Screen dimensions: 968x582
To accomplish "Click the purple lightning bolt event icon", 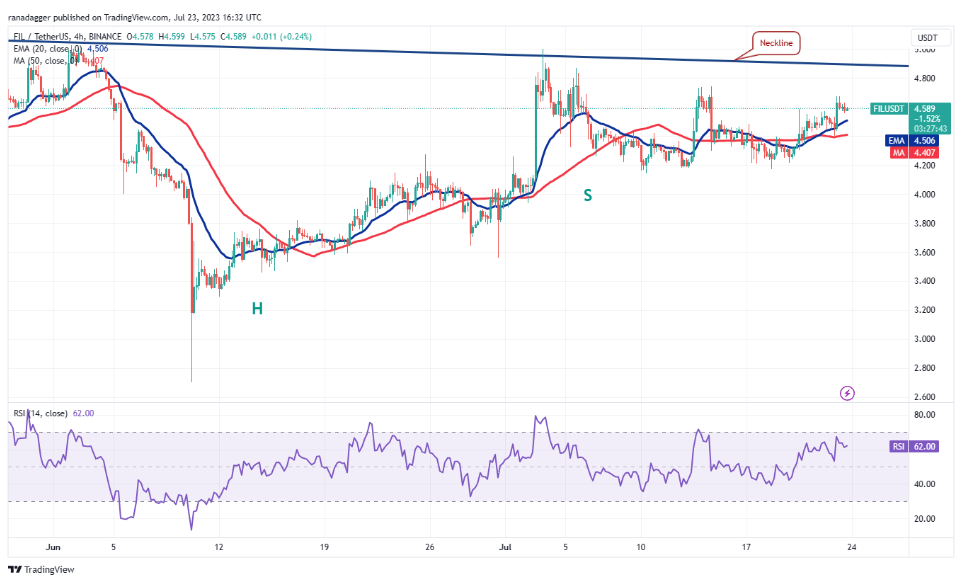I will pos(848,394).
